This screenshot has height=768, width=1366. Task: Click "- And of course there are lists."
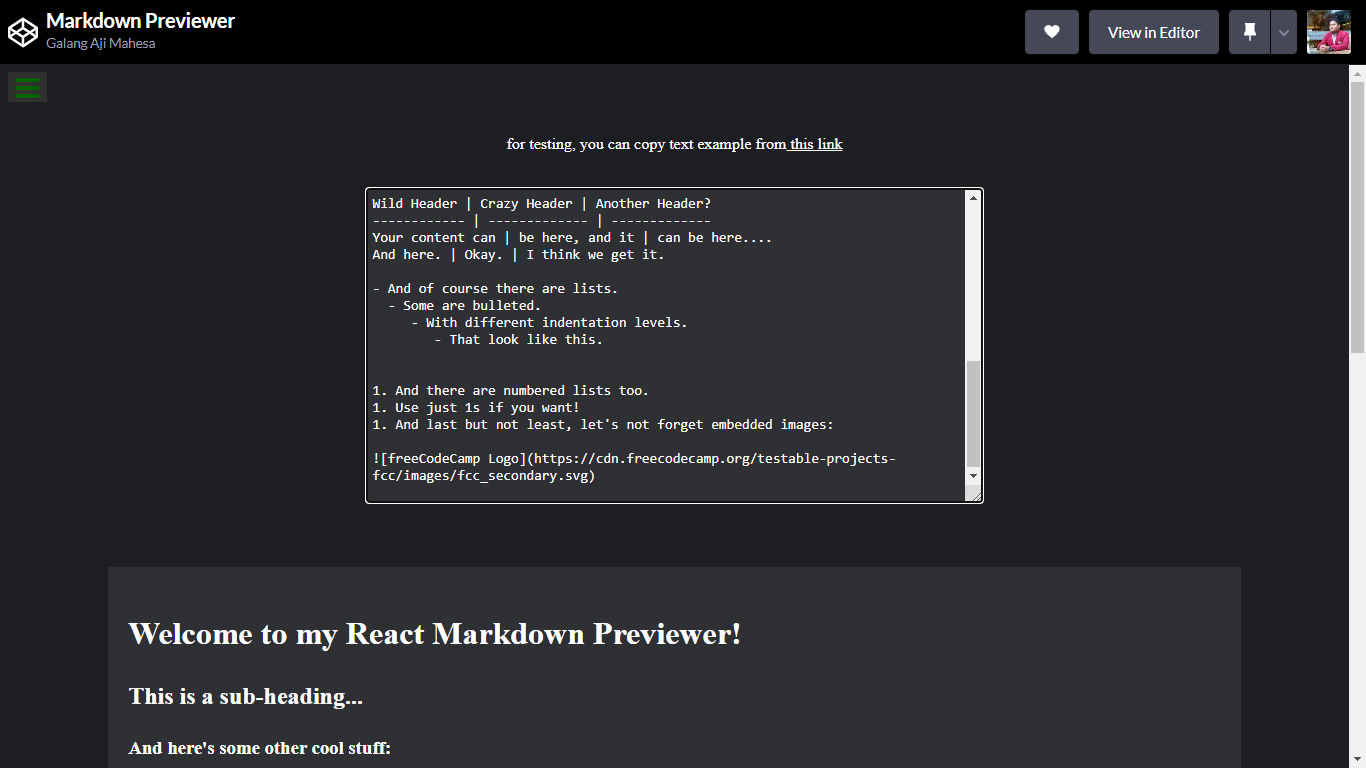coord(495,288)
